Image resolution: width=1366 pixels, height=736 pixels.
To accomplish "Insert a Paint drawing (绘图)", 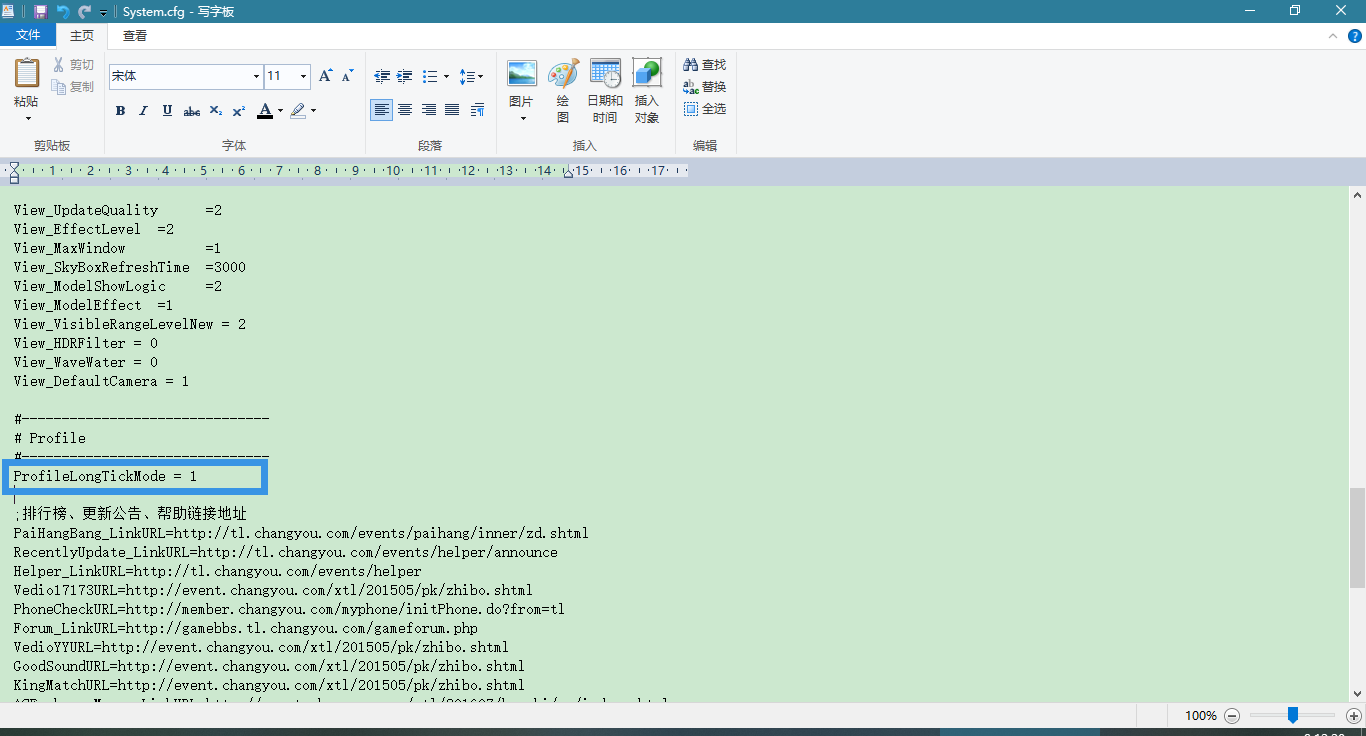I will [x=563, y=92].
